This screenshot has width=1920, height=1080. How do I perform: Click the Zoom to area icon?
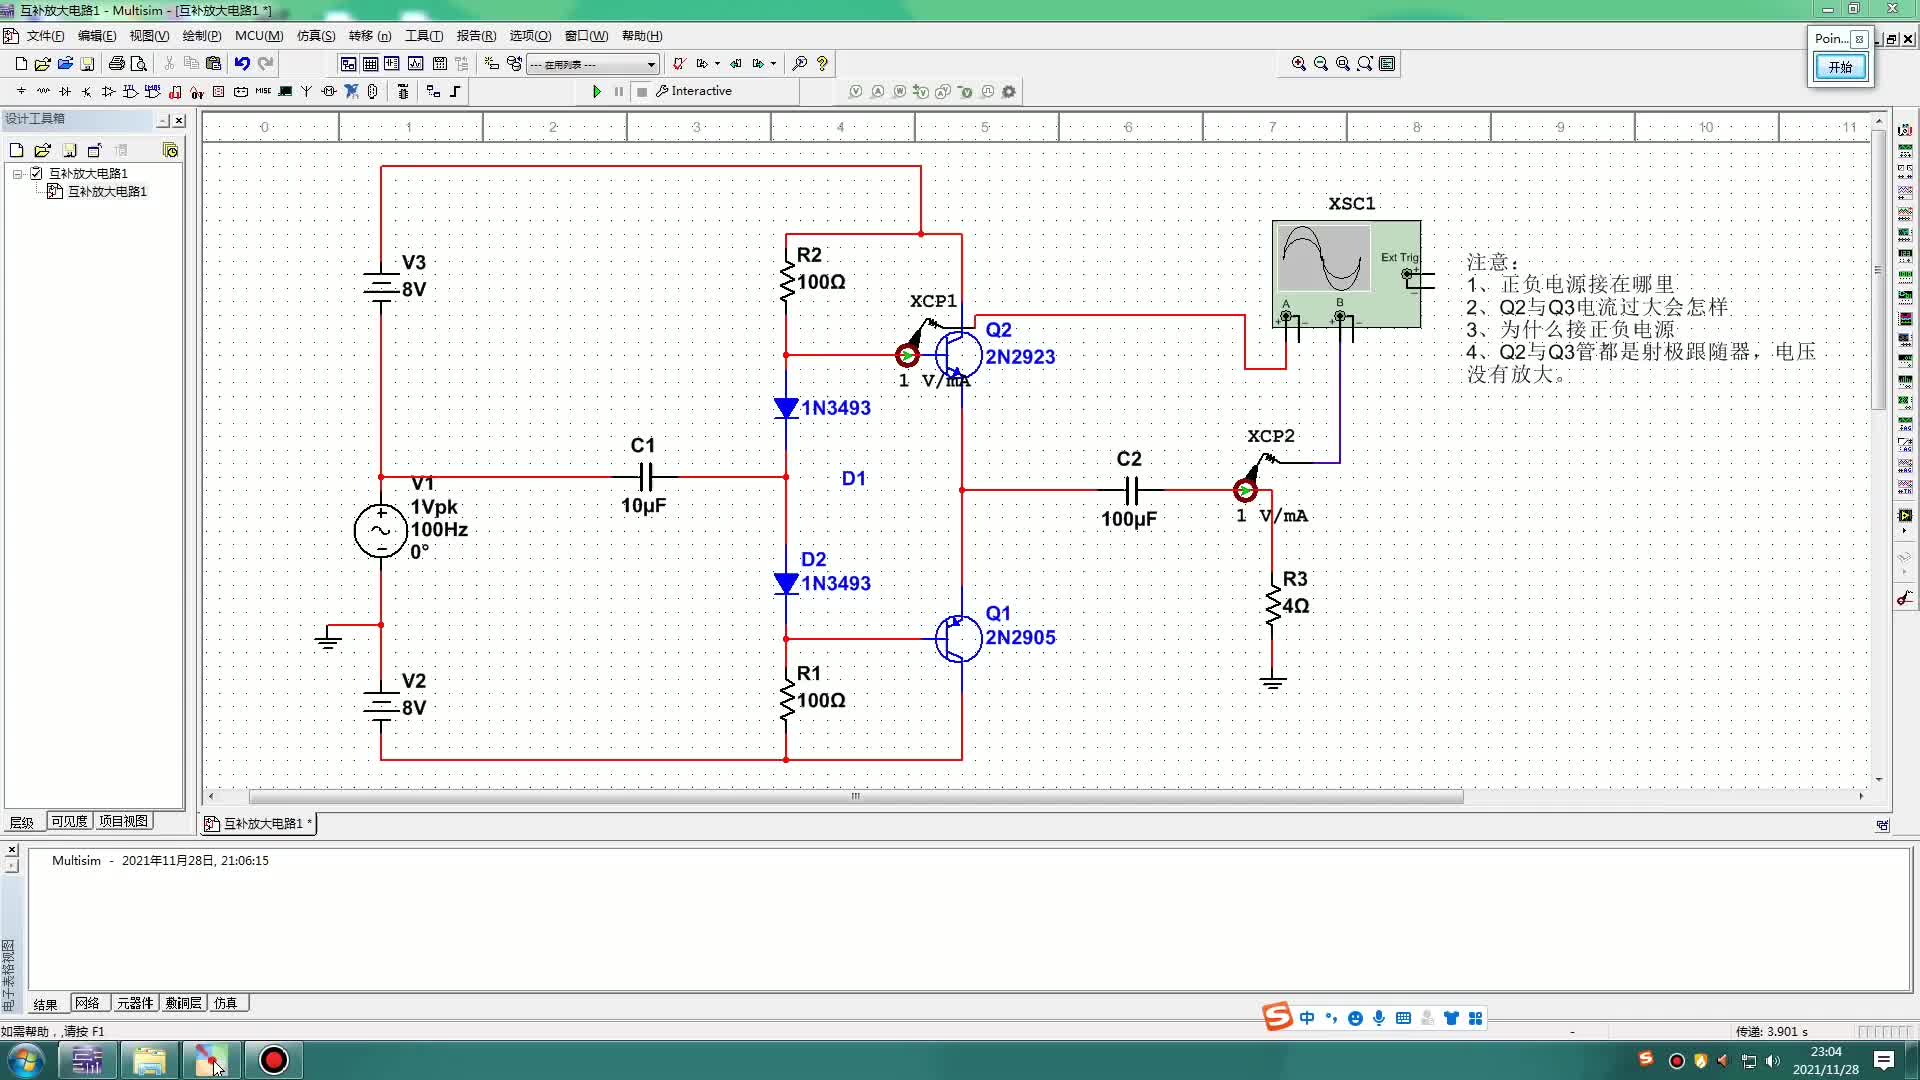point(1343,63)
